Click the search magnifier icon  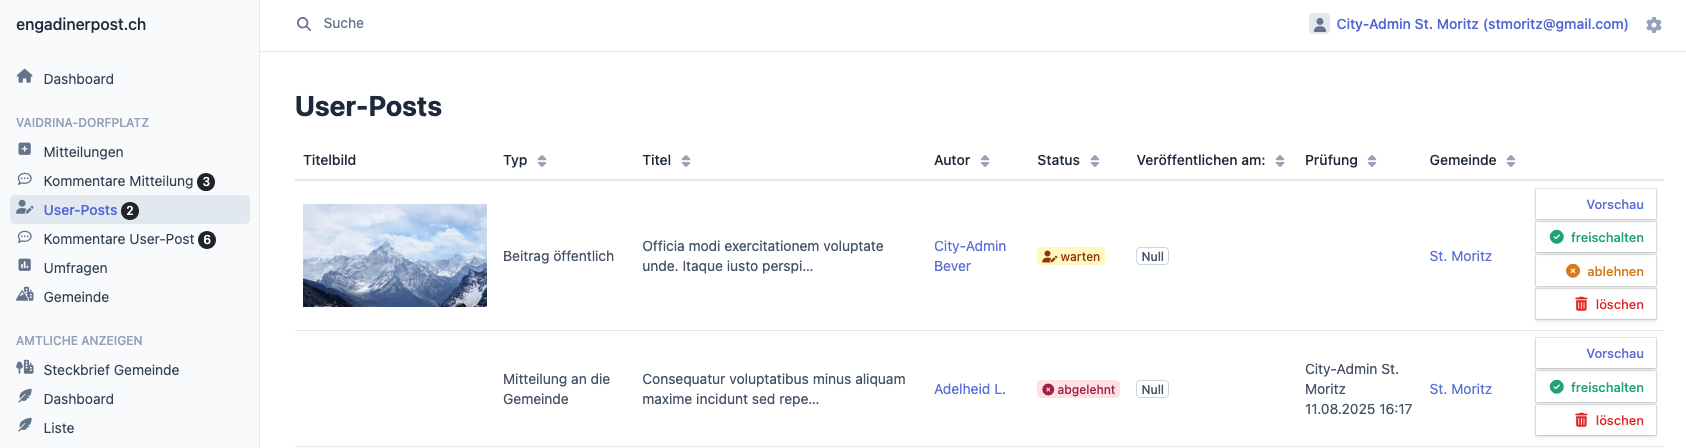[304, 24]
